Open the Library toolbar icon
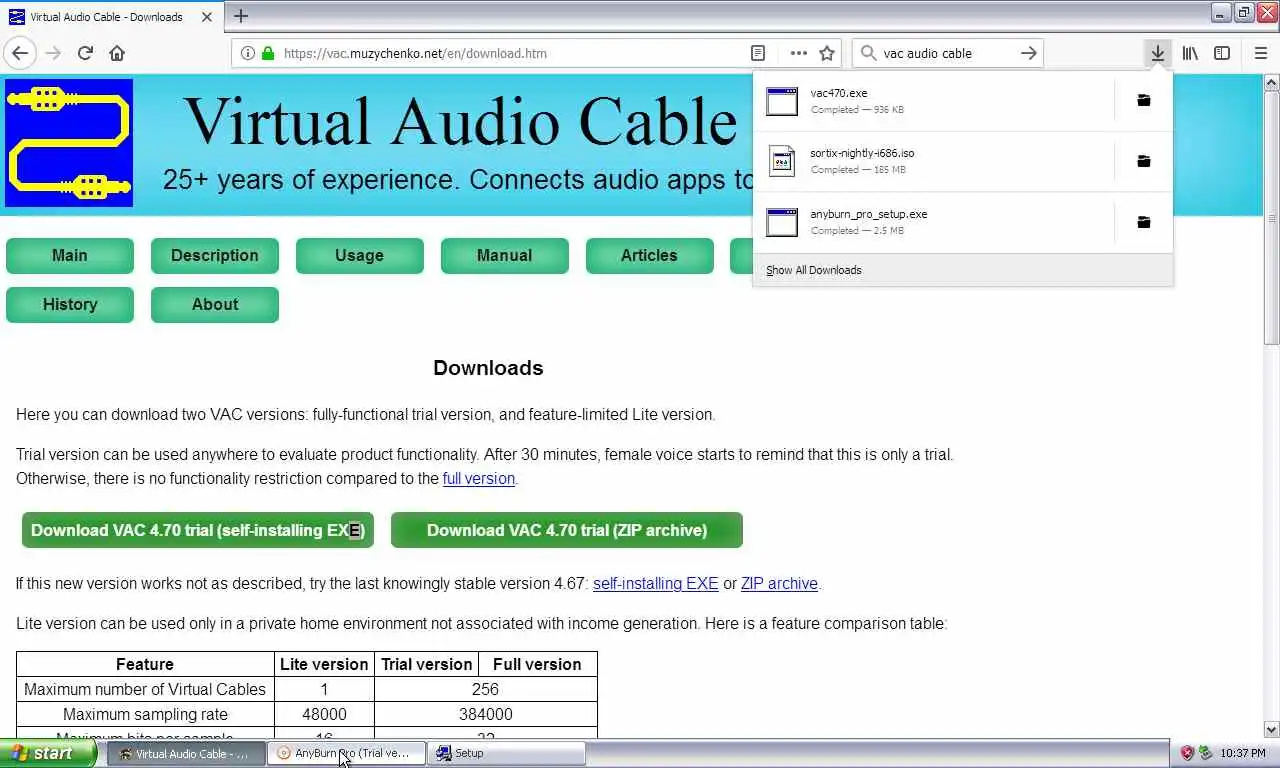 pyautogui.click(x=1190, y=53)
